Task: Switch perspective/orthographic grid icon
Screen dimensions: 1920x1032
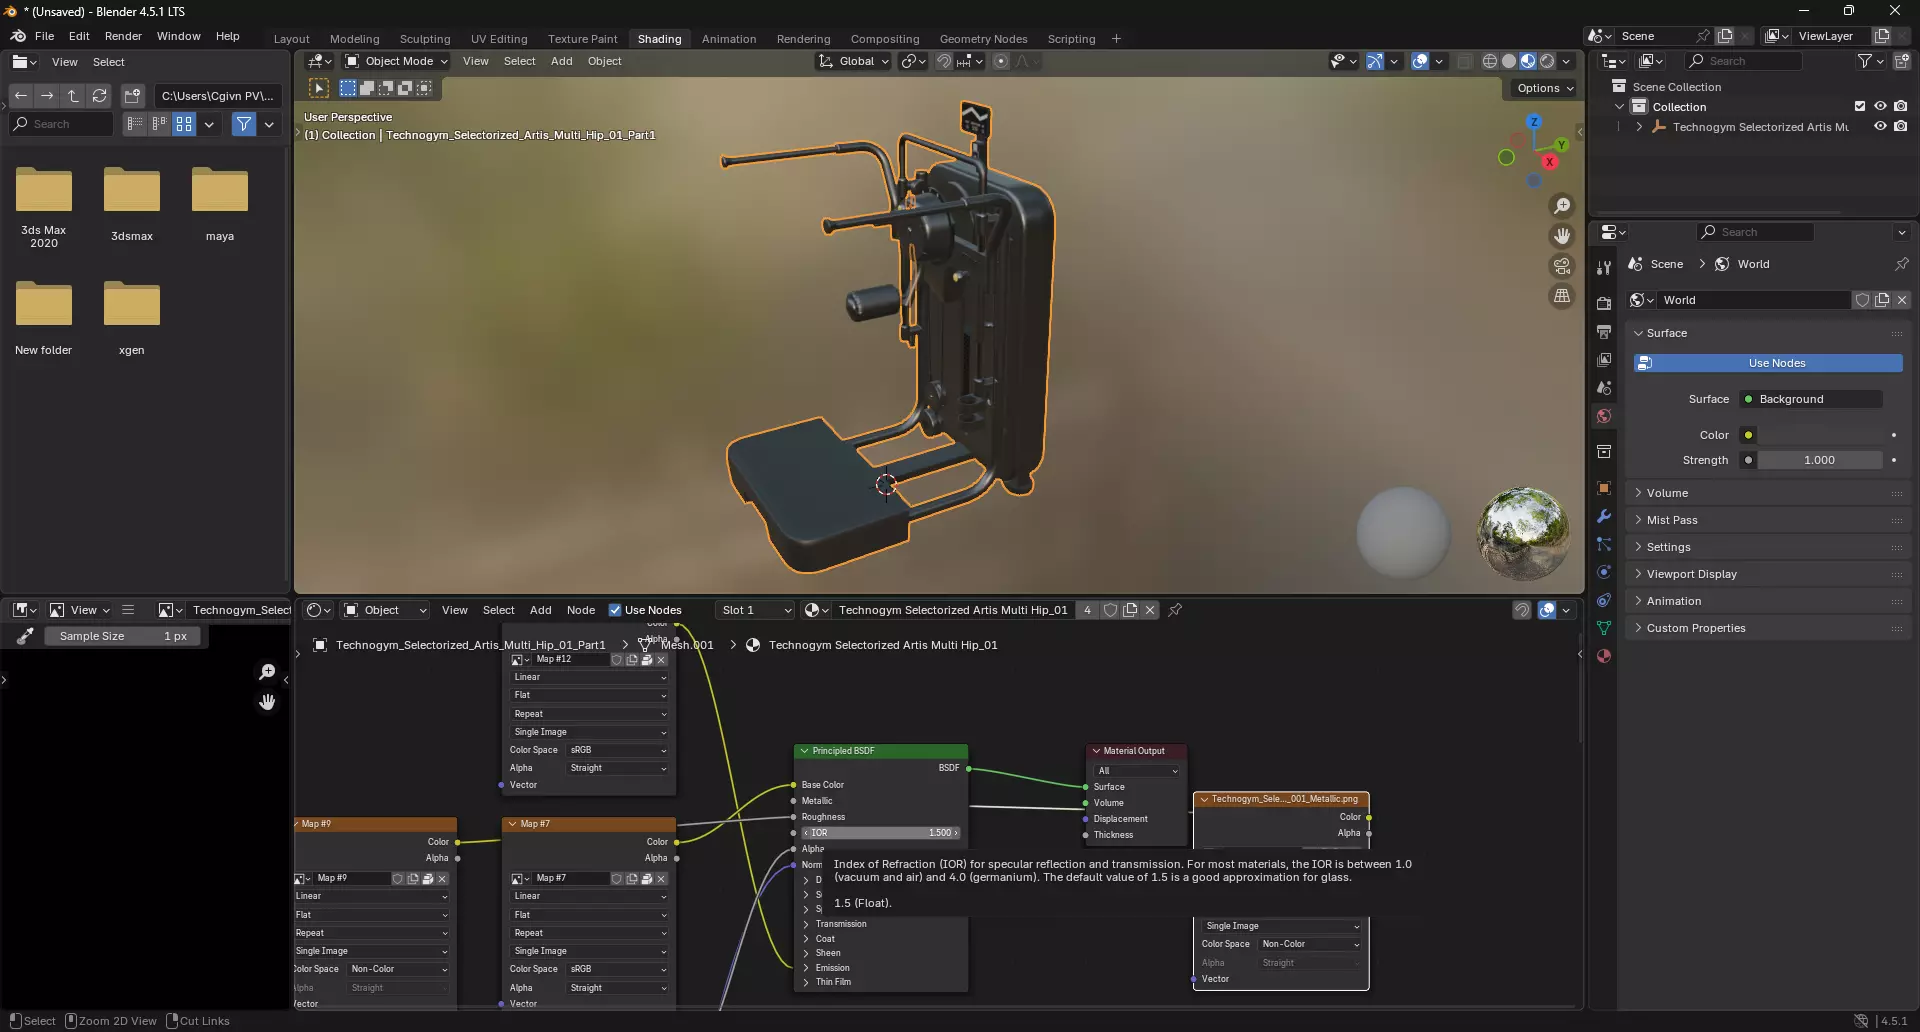Action: 1561,296
